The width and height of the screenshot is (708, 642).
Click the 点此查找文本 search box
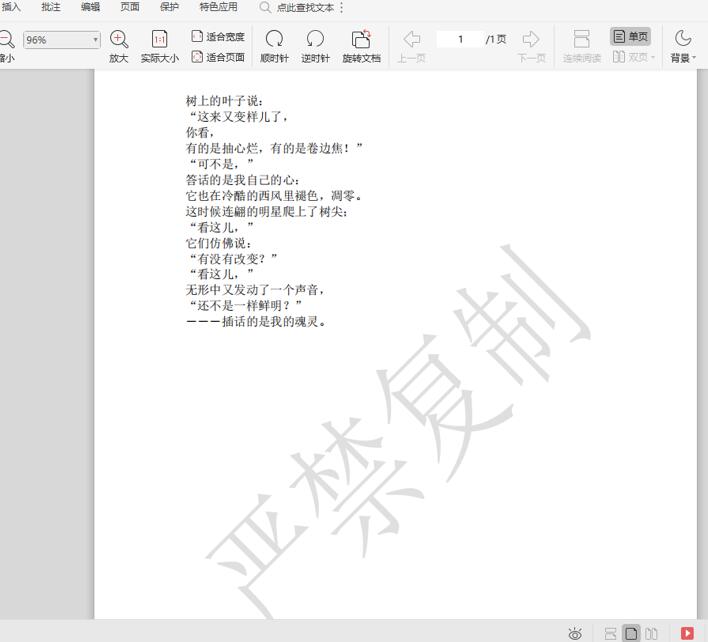[305, 8]
